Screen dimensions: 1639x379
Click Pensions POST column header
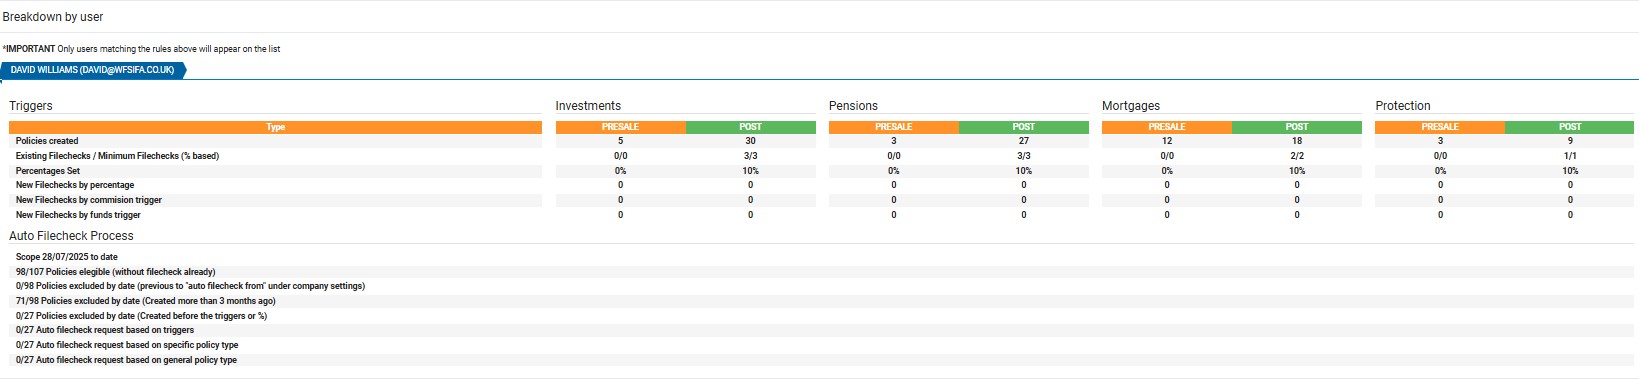pyautogui.click(x=1024, y=127)
